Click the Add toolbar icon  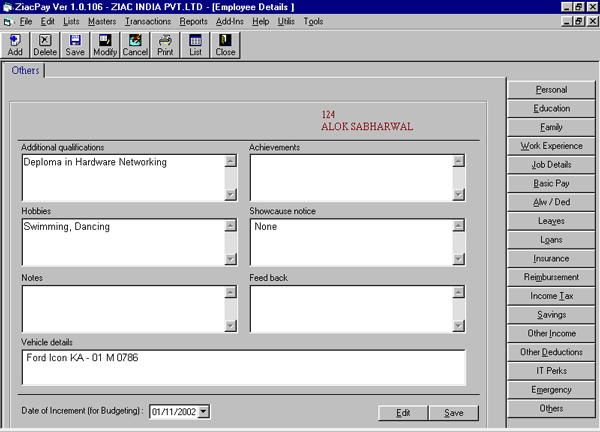tap(15, 45)
